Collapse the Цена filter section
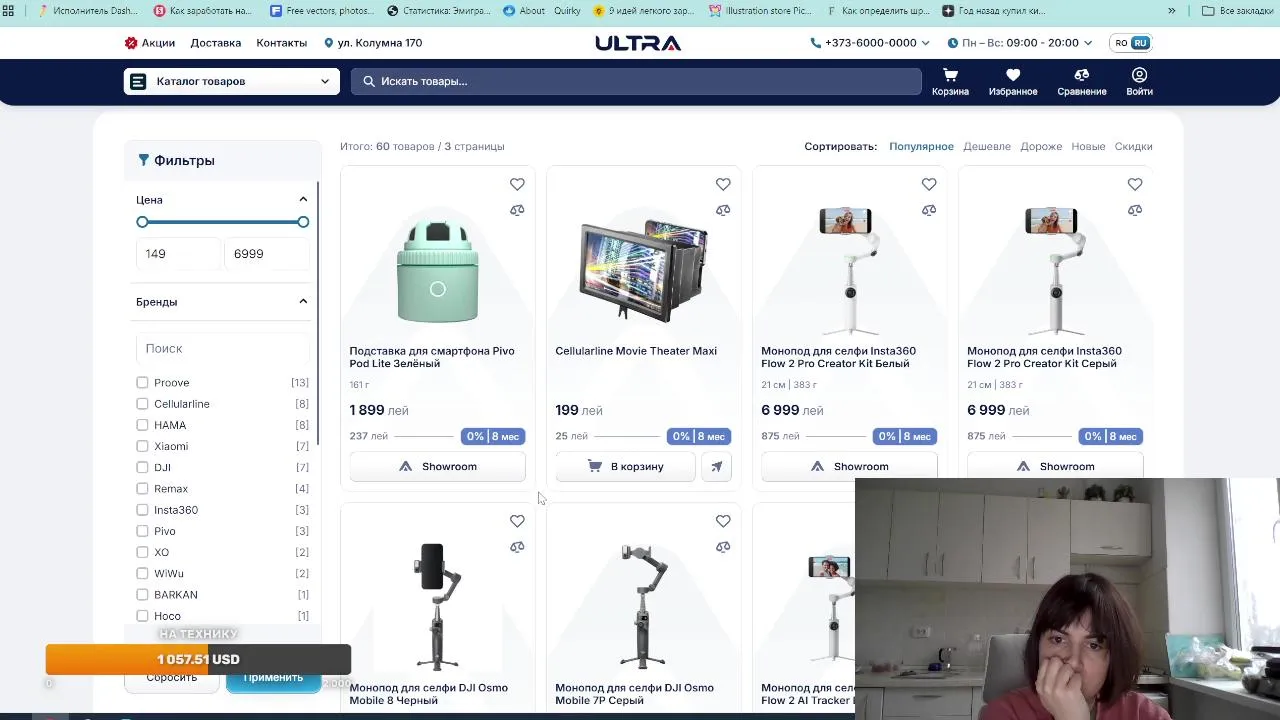This screenshot has height=720, width=1280. tap(303, 199)
